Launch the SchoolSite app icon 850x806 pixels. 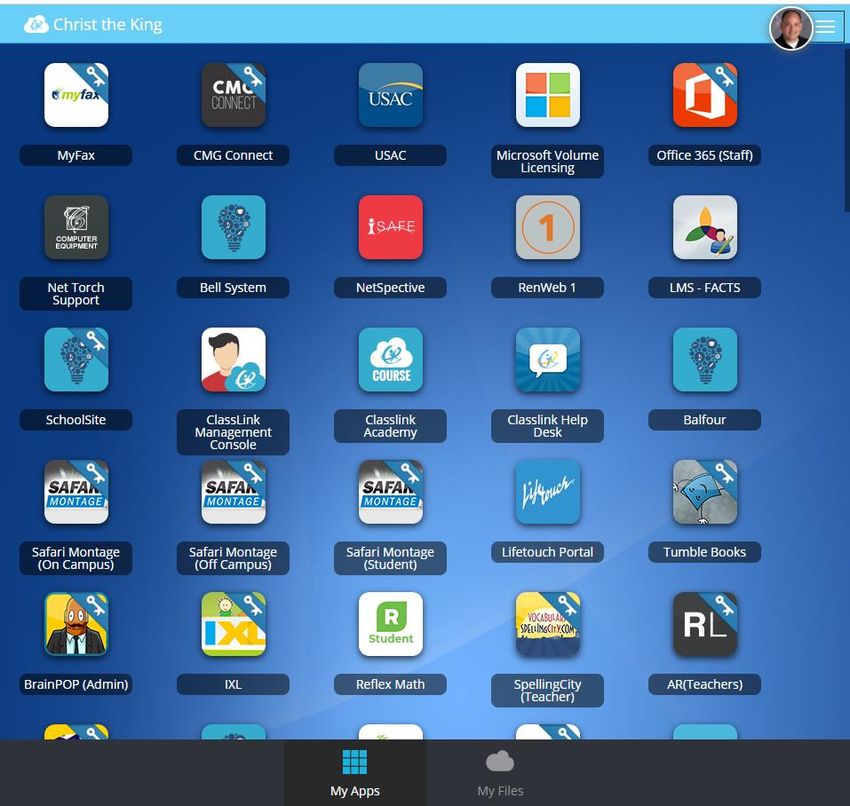tap(76, 359)
